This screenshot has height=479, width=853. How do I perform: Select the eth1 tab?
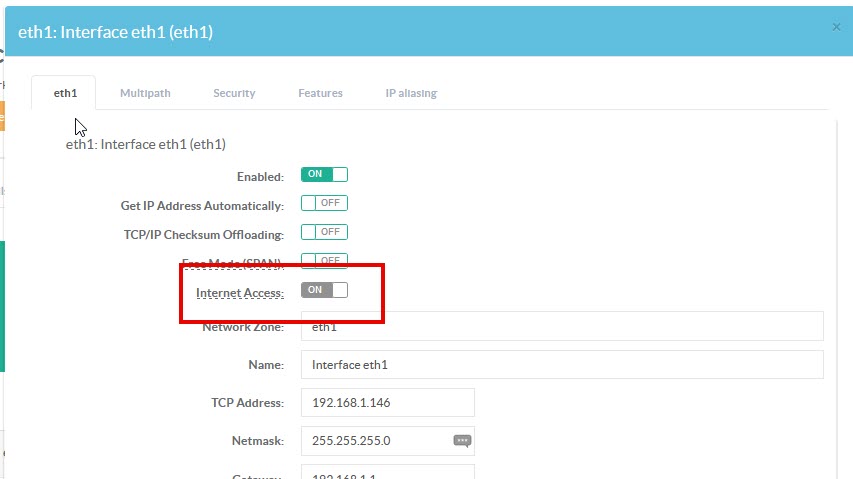coord(65,93)
